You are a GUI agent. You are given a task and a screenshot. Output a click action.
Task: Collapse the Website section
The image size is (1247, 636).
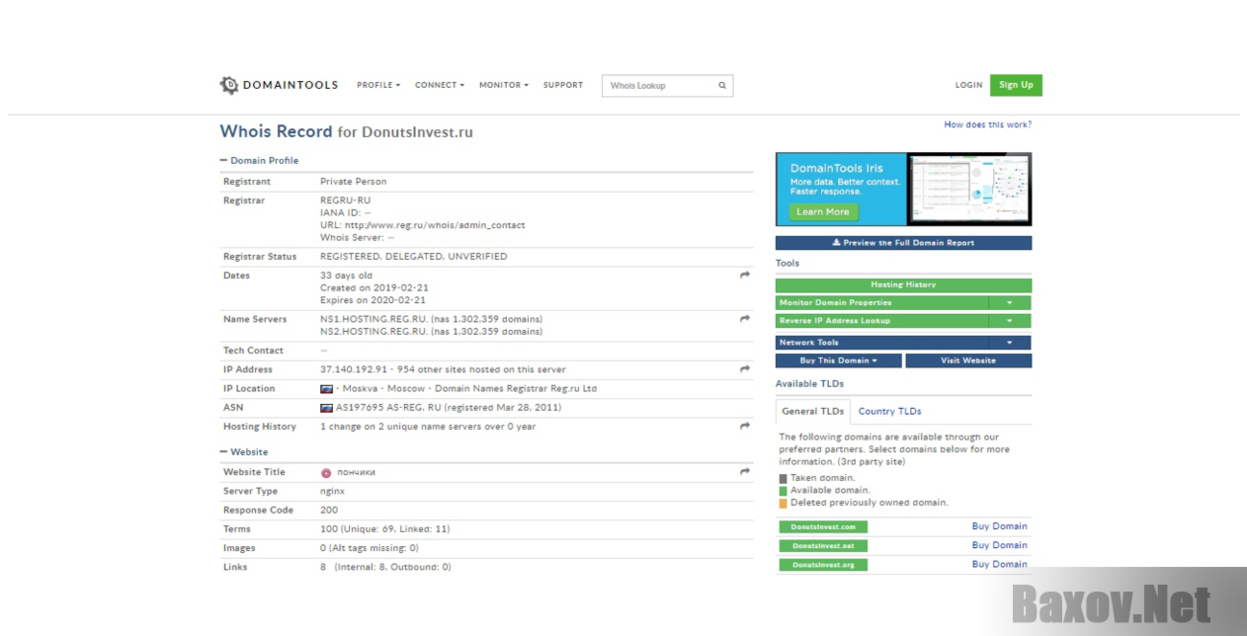point(244,452)
